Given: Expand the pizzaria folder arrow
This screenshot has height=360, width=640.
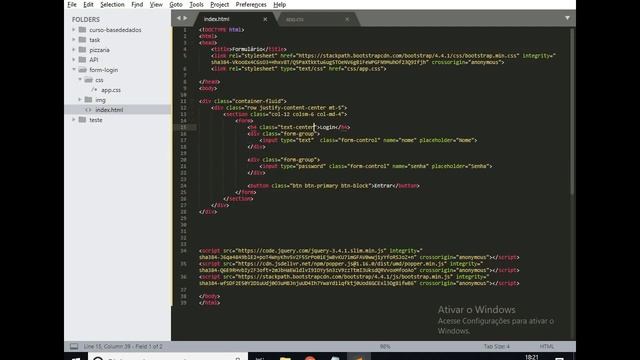Looking at the screenshot, I should (74, 50).
